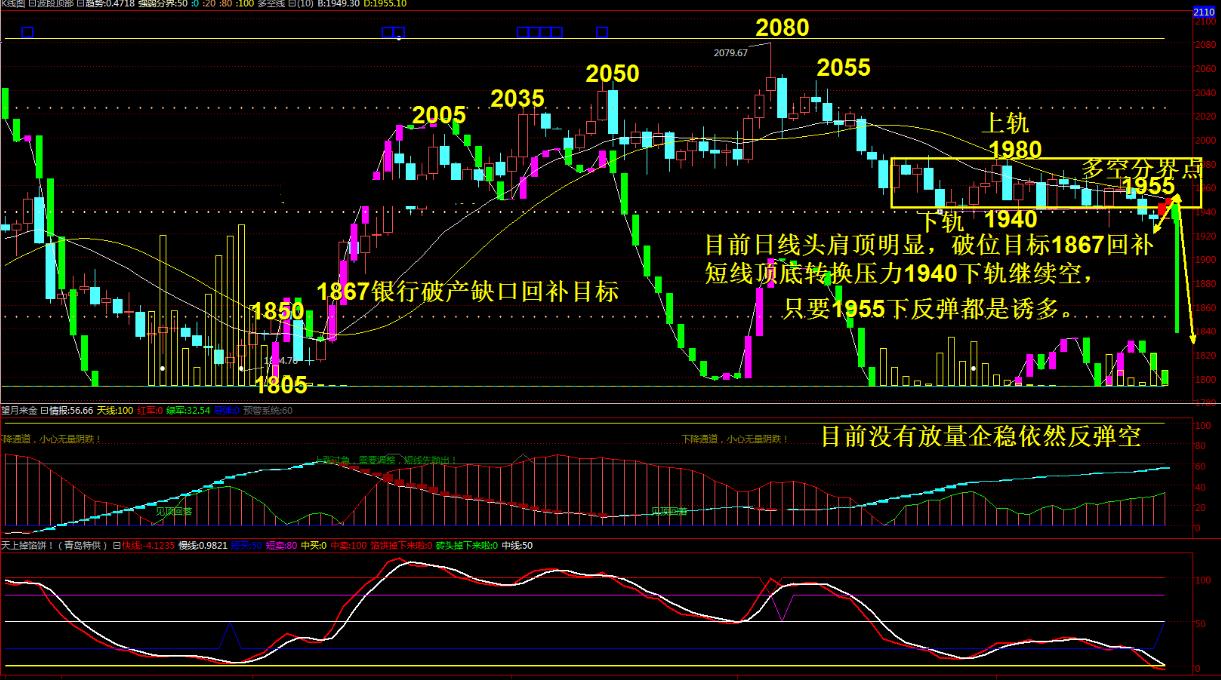The width and height of the screenshot is (1221, 680).
Task: Click the 红军:0 red label
Action: (151, 410)
